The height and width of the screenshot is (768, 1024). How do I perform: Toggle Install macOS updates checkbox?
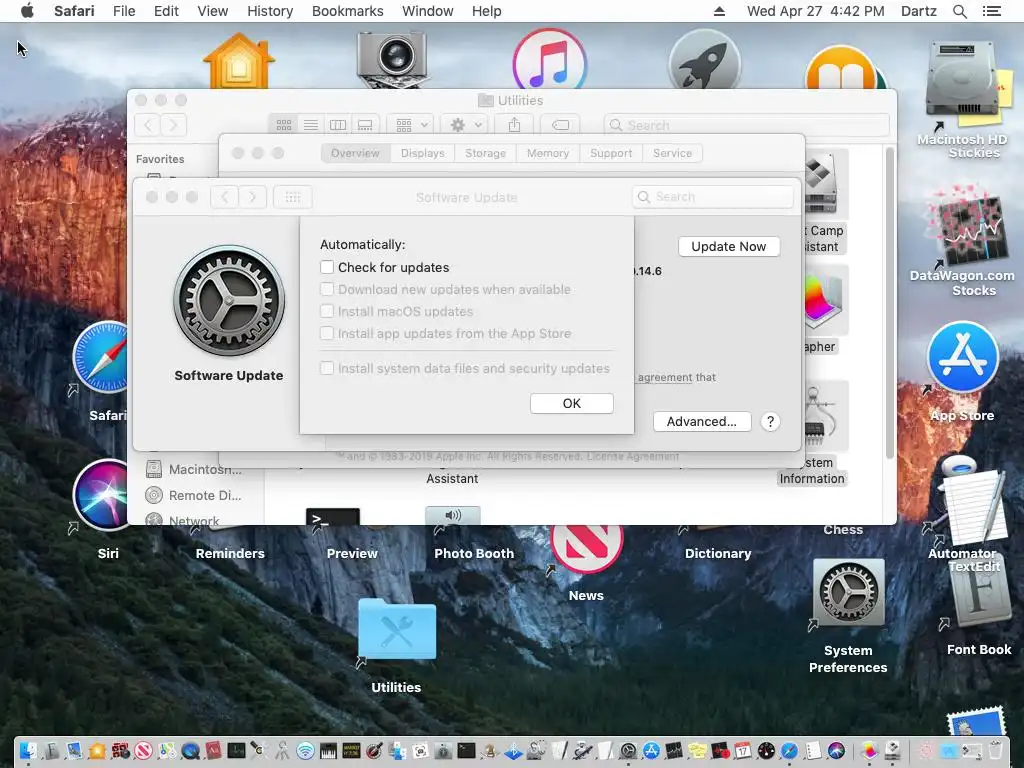(327, 312)
